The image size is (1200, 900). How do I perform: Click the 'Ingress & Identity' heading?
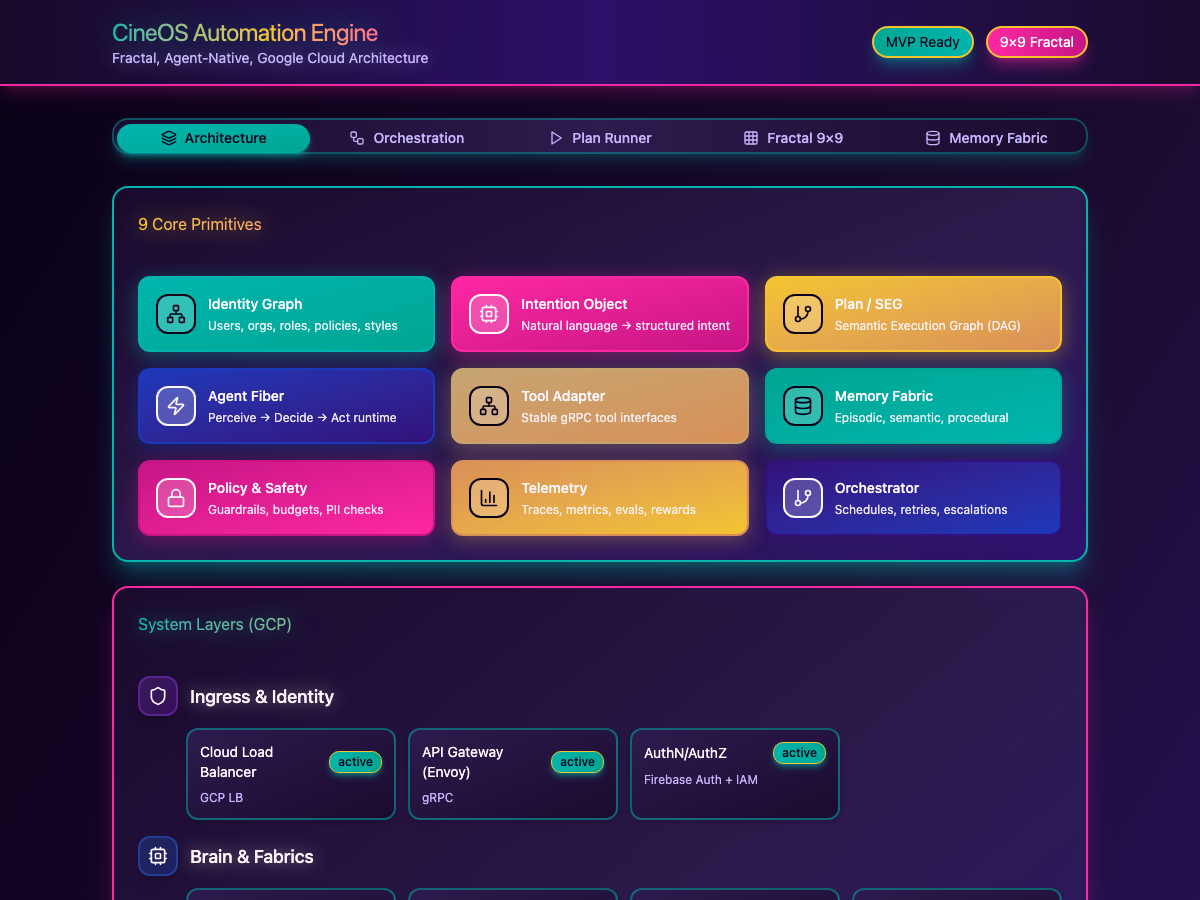[262, 696]
